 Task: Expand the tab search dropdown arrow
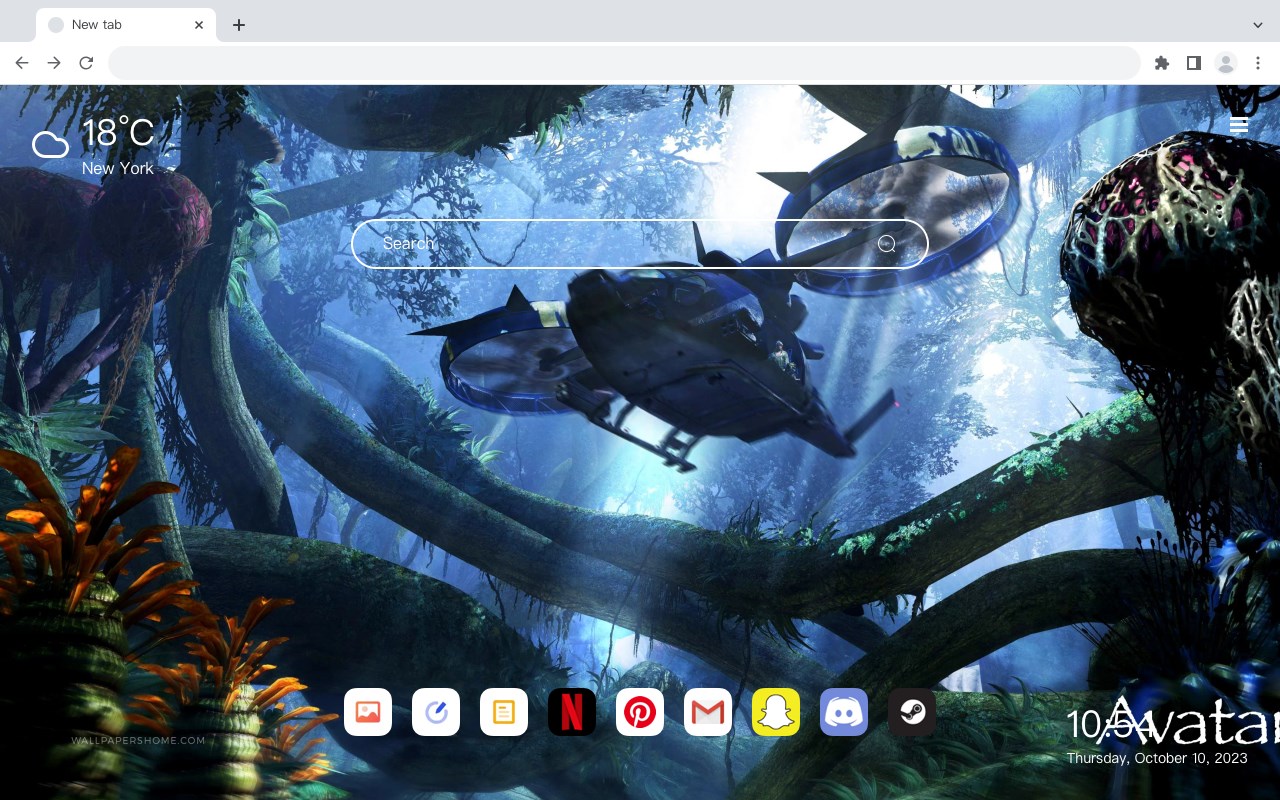pyautogui.click(x=1258, y=25)
